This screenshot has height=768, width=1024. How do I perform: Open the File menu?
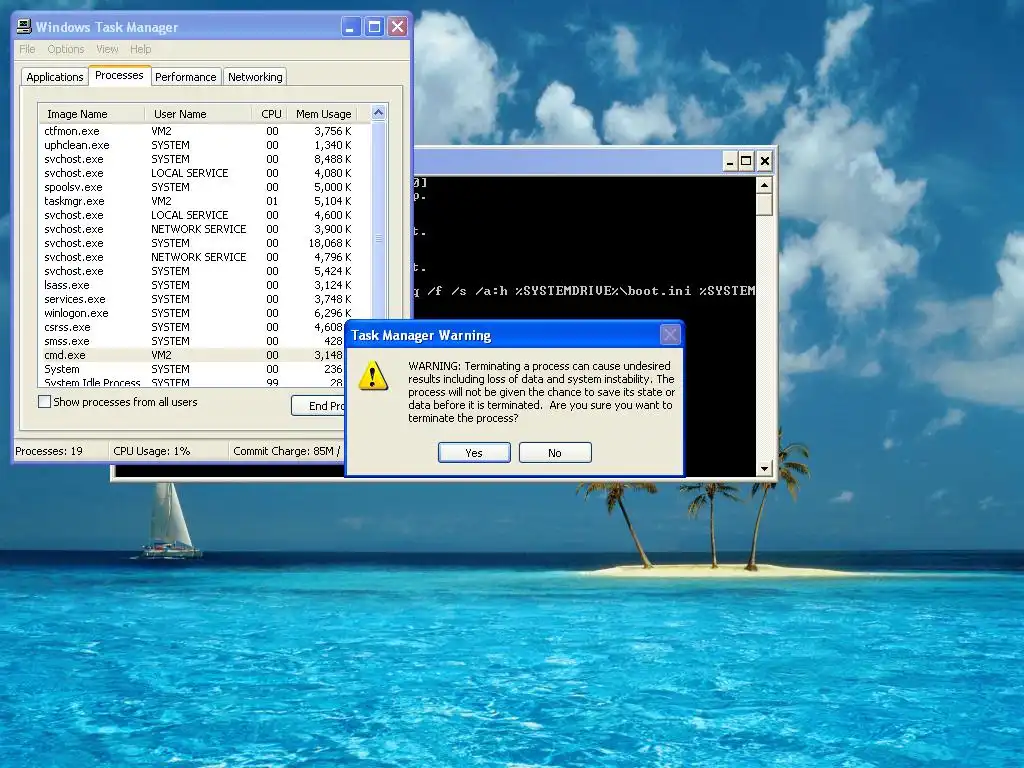pyautogui.click(x=27, y=49)
